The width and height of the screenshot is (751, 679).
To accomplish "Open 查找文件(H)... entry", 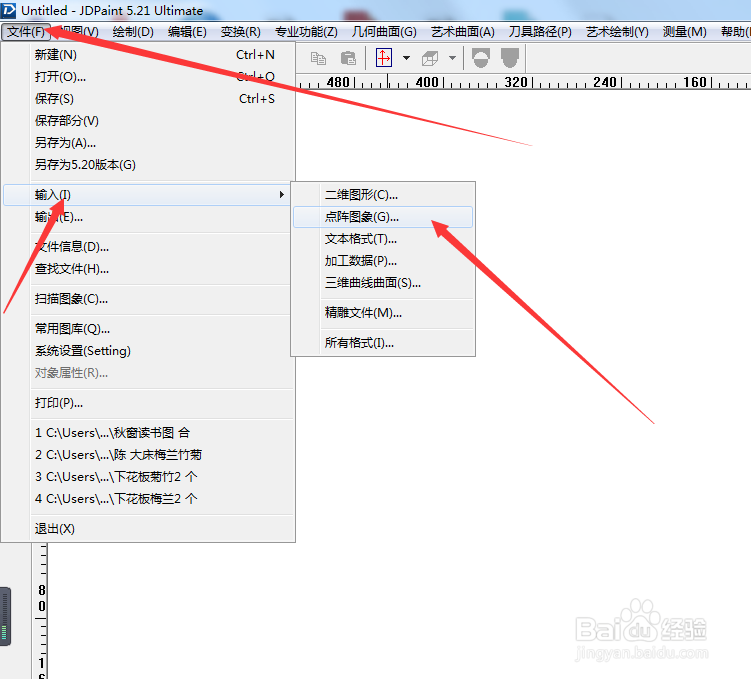I will tap(148, 269).
